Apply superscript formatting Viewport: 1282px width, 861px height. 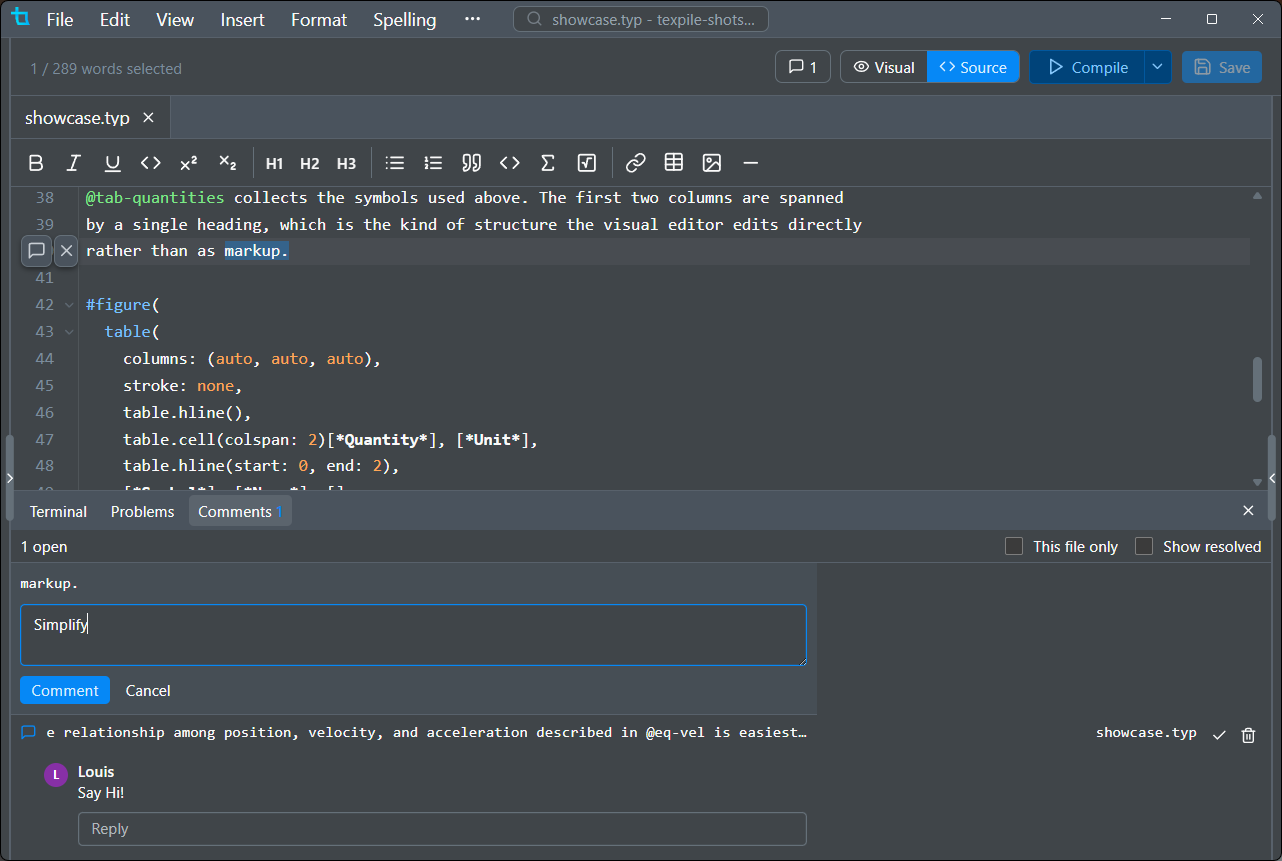tap(189, 163)
